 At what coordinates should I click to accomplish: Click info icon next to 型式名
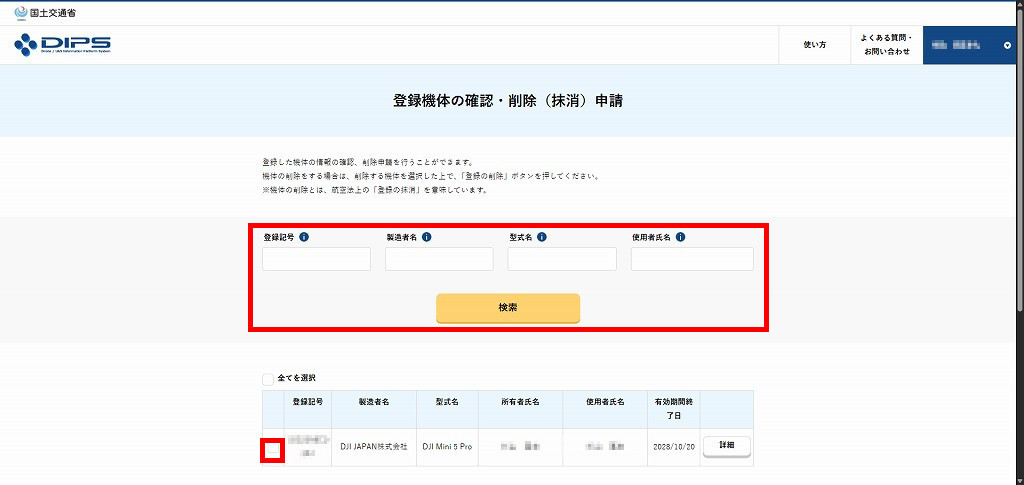coord(542,237)
